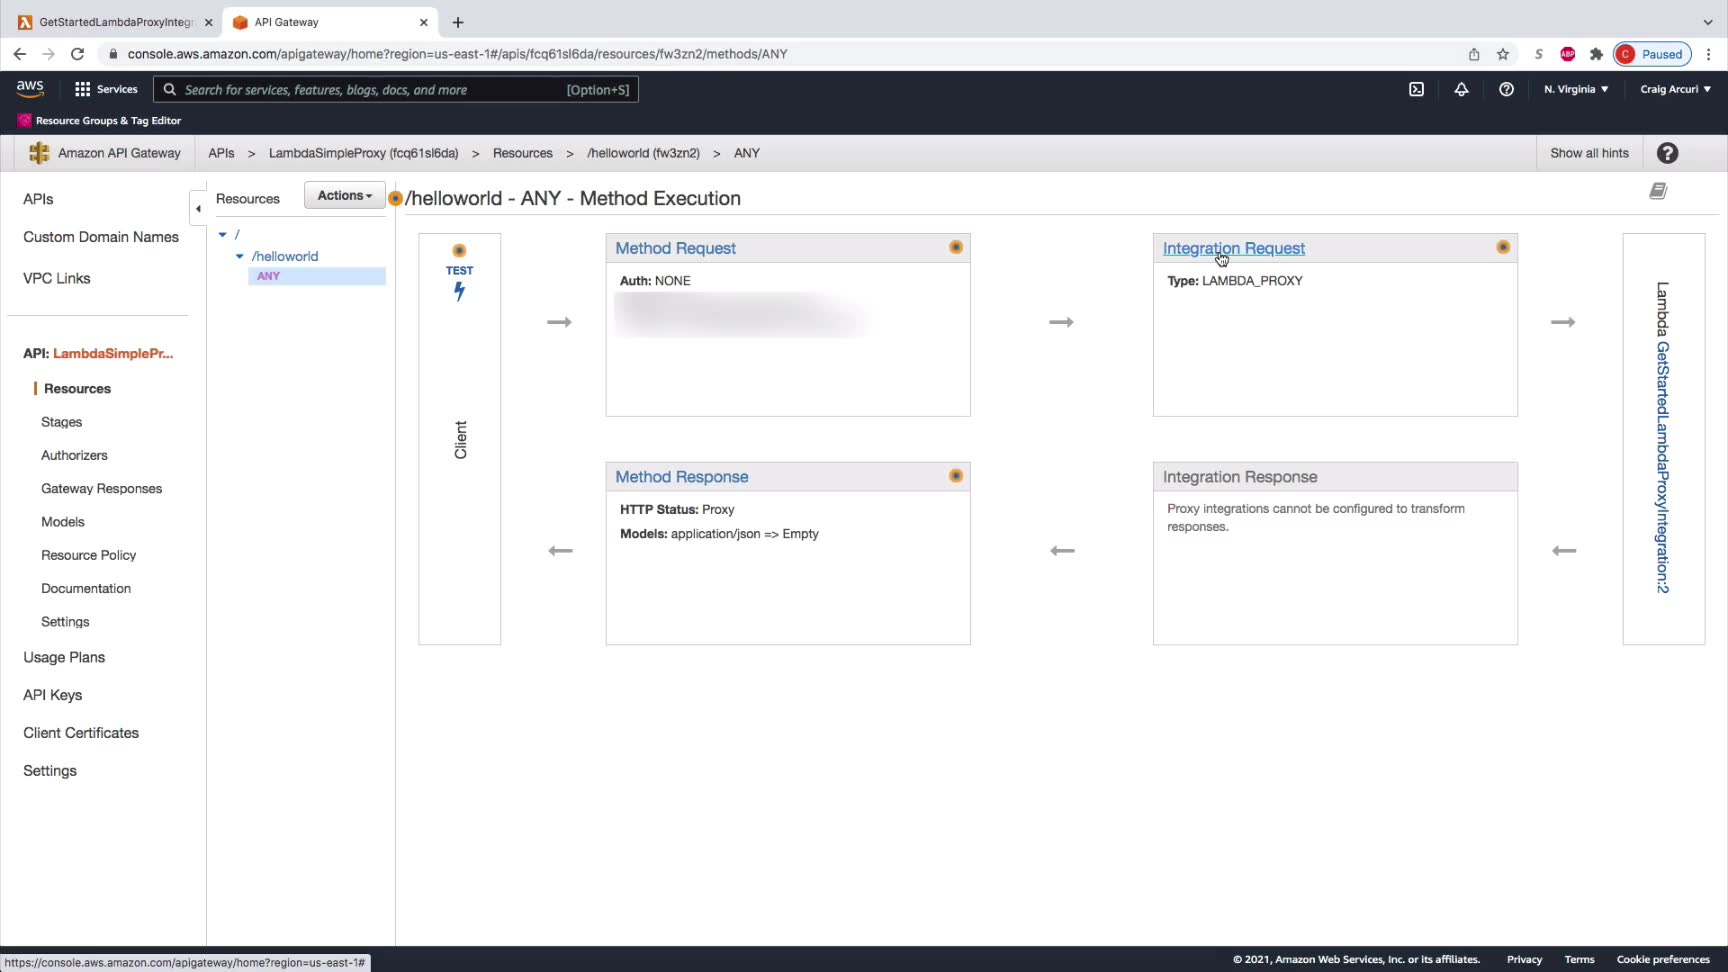This screenshot has width=1728, height=972.
Task: Open the help question mark in breadcrumb bar
Action: pos(1667,153)
